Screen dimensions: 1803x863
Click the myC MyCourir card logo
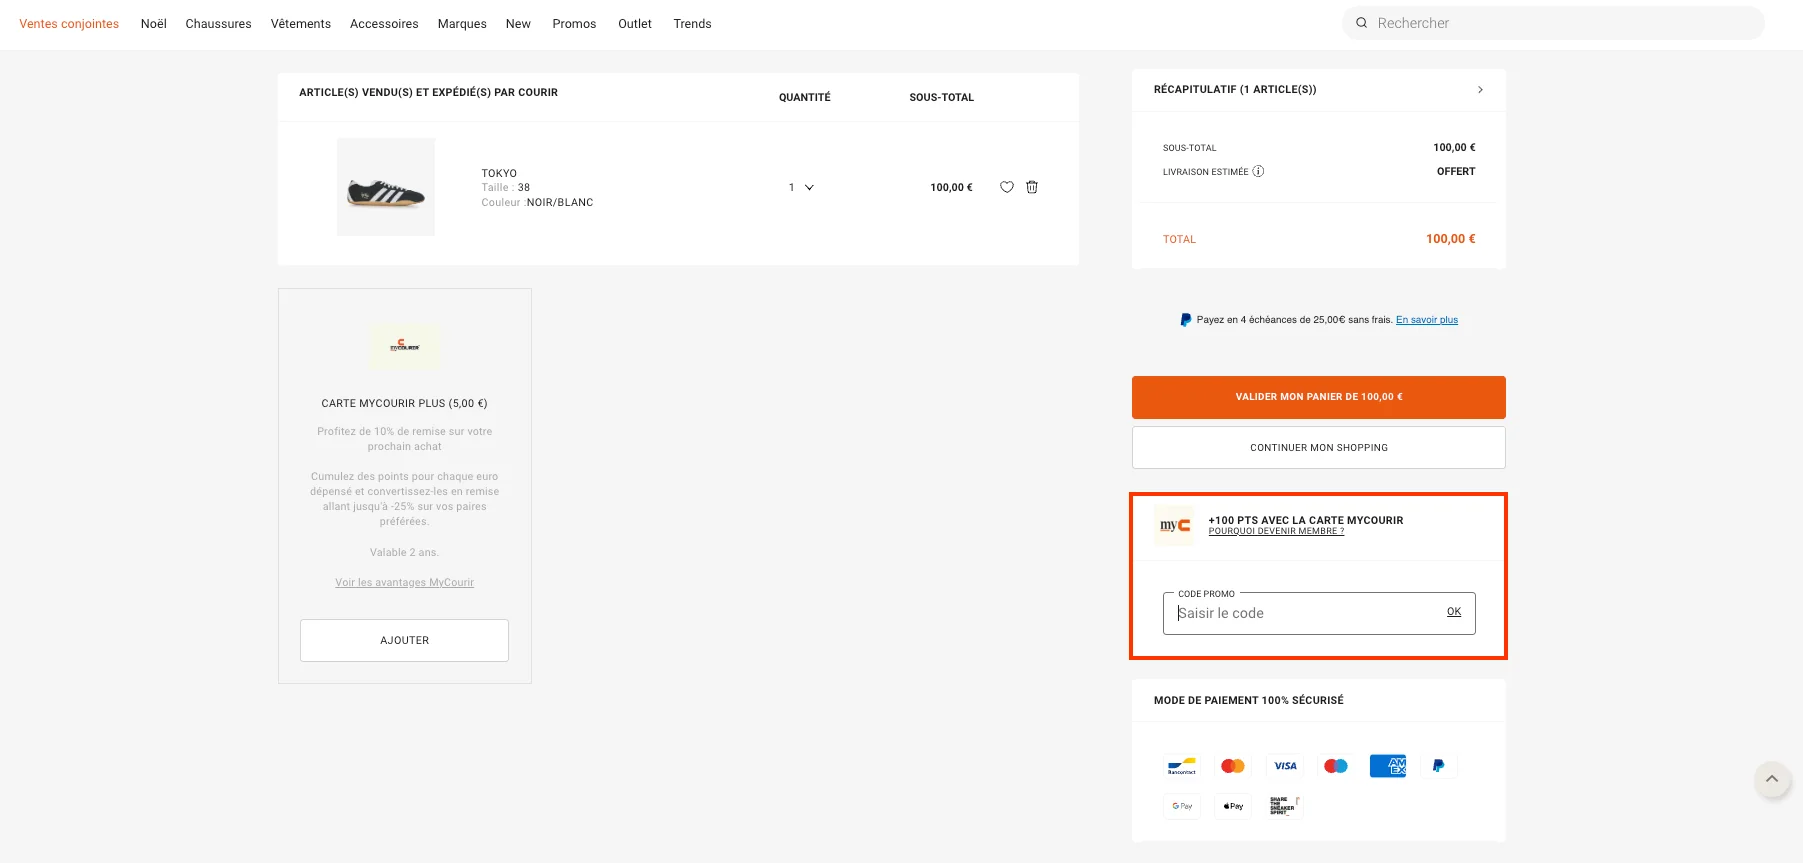pos(1175,525)
